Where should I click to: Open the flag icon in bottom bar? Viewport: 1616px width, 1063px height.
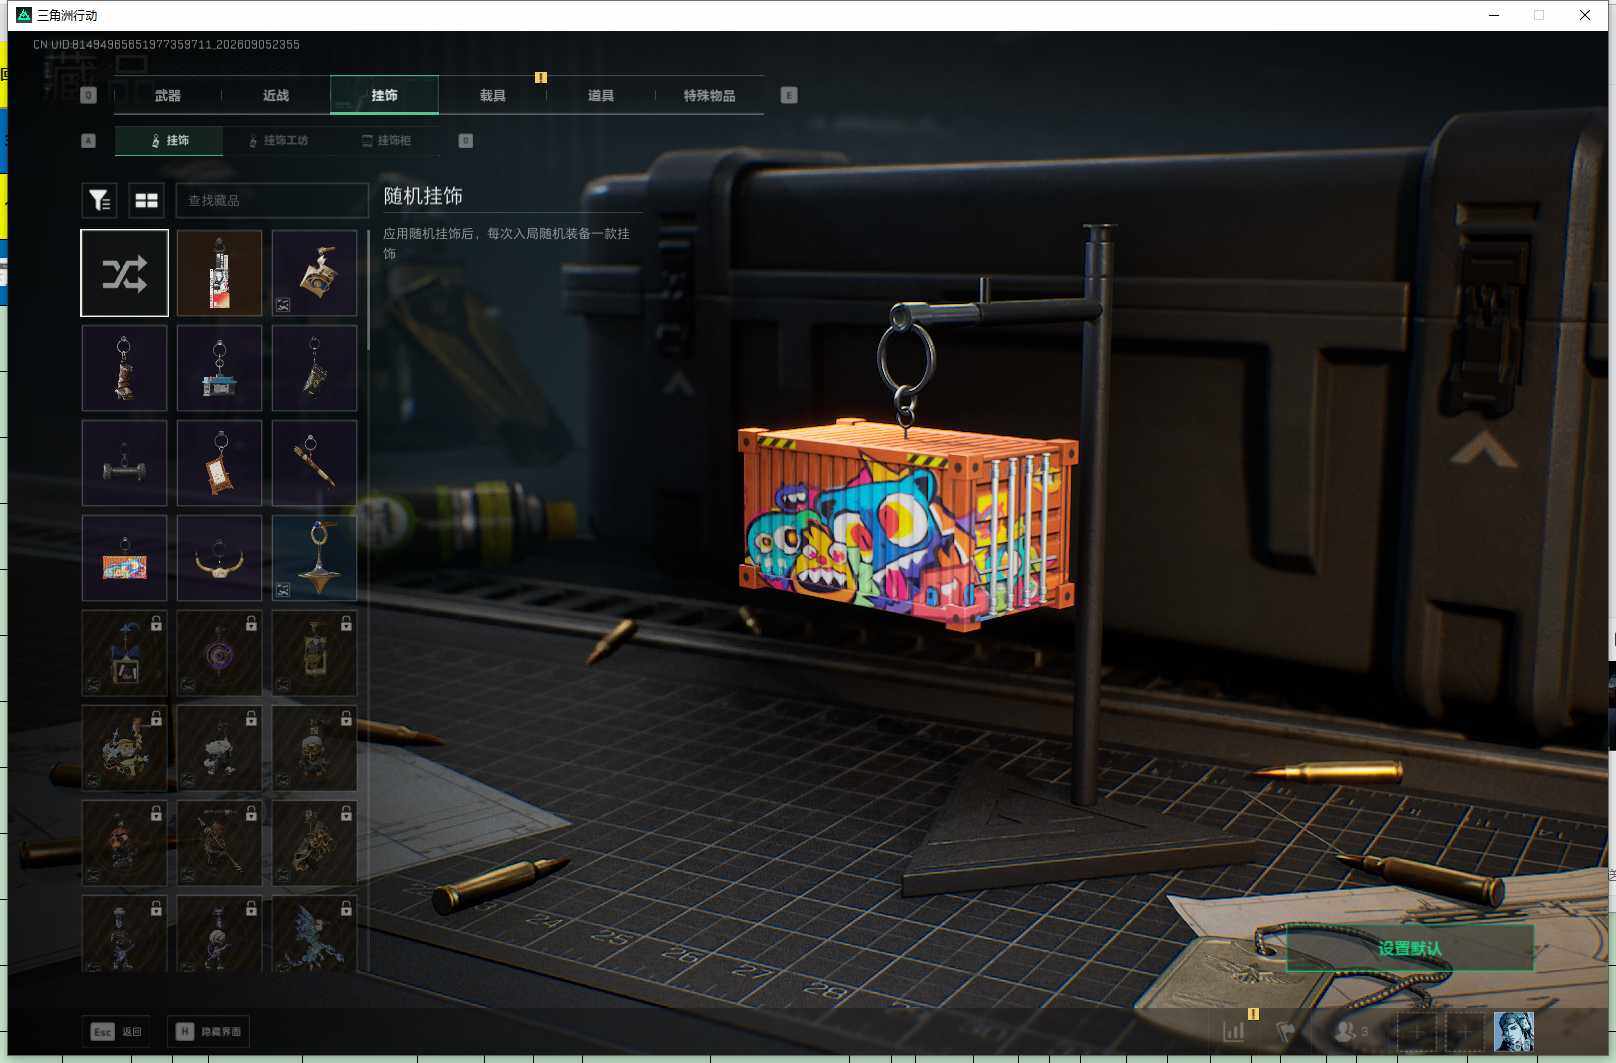(1286, 1031)
